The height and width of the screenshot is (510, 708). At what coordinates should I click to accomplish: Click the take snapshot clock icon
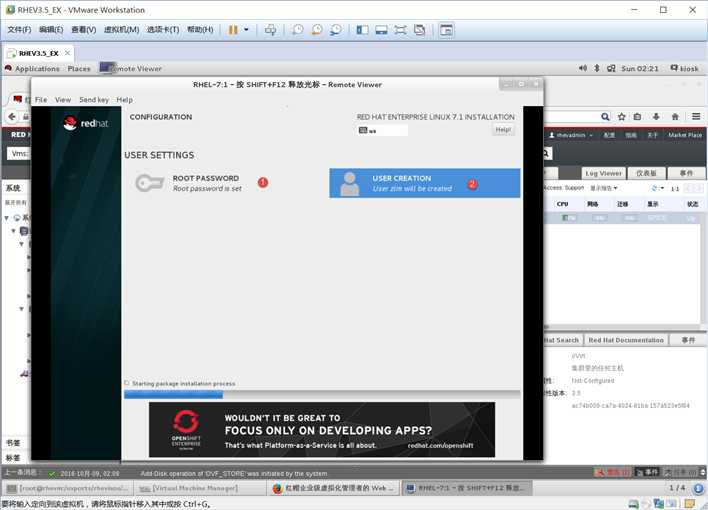coord(297,30)
